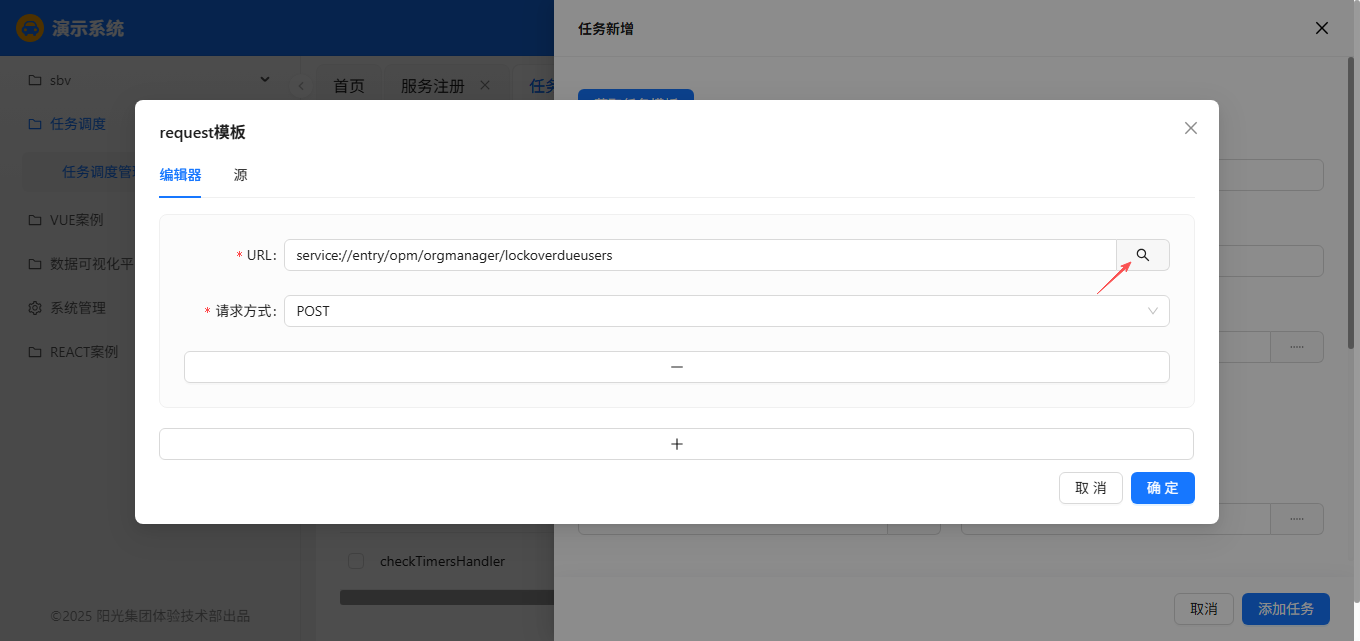The width and height of the screenshot is (1360, 641).
Task: Click the 确定 button
Action: click(x=1162, y=488)
